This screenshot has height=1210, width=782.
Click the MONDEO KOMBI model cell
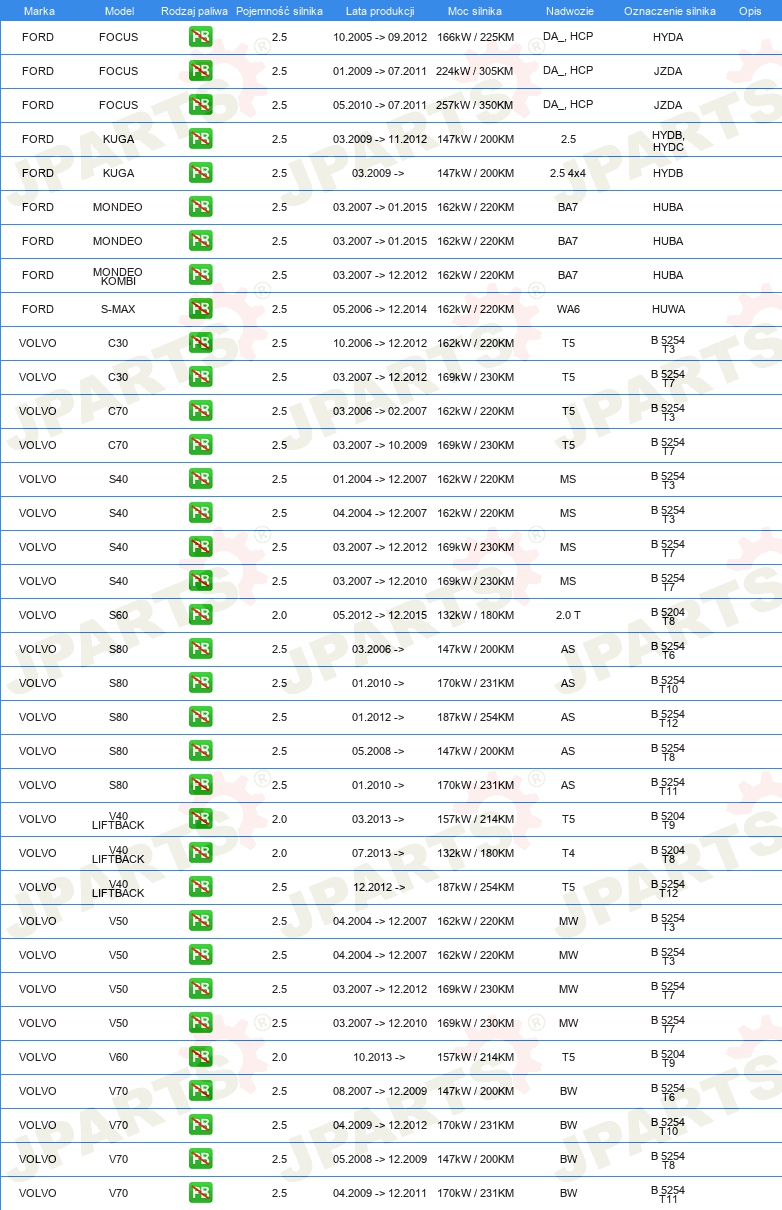(118, 276)
